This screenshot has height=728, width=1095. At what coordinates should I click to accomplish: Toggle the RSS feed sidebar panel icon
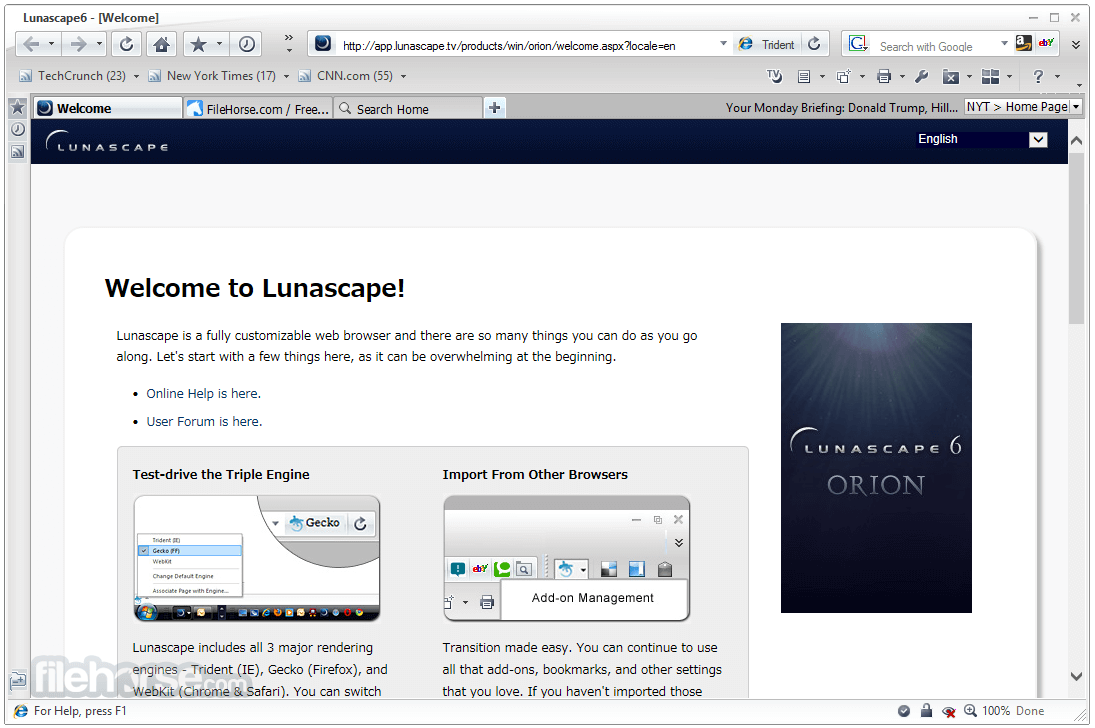click(17, 152)
